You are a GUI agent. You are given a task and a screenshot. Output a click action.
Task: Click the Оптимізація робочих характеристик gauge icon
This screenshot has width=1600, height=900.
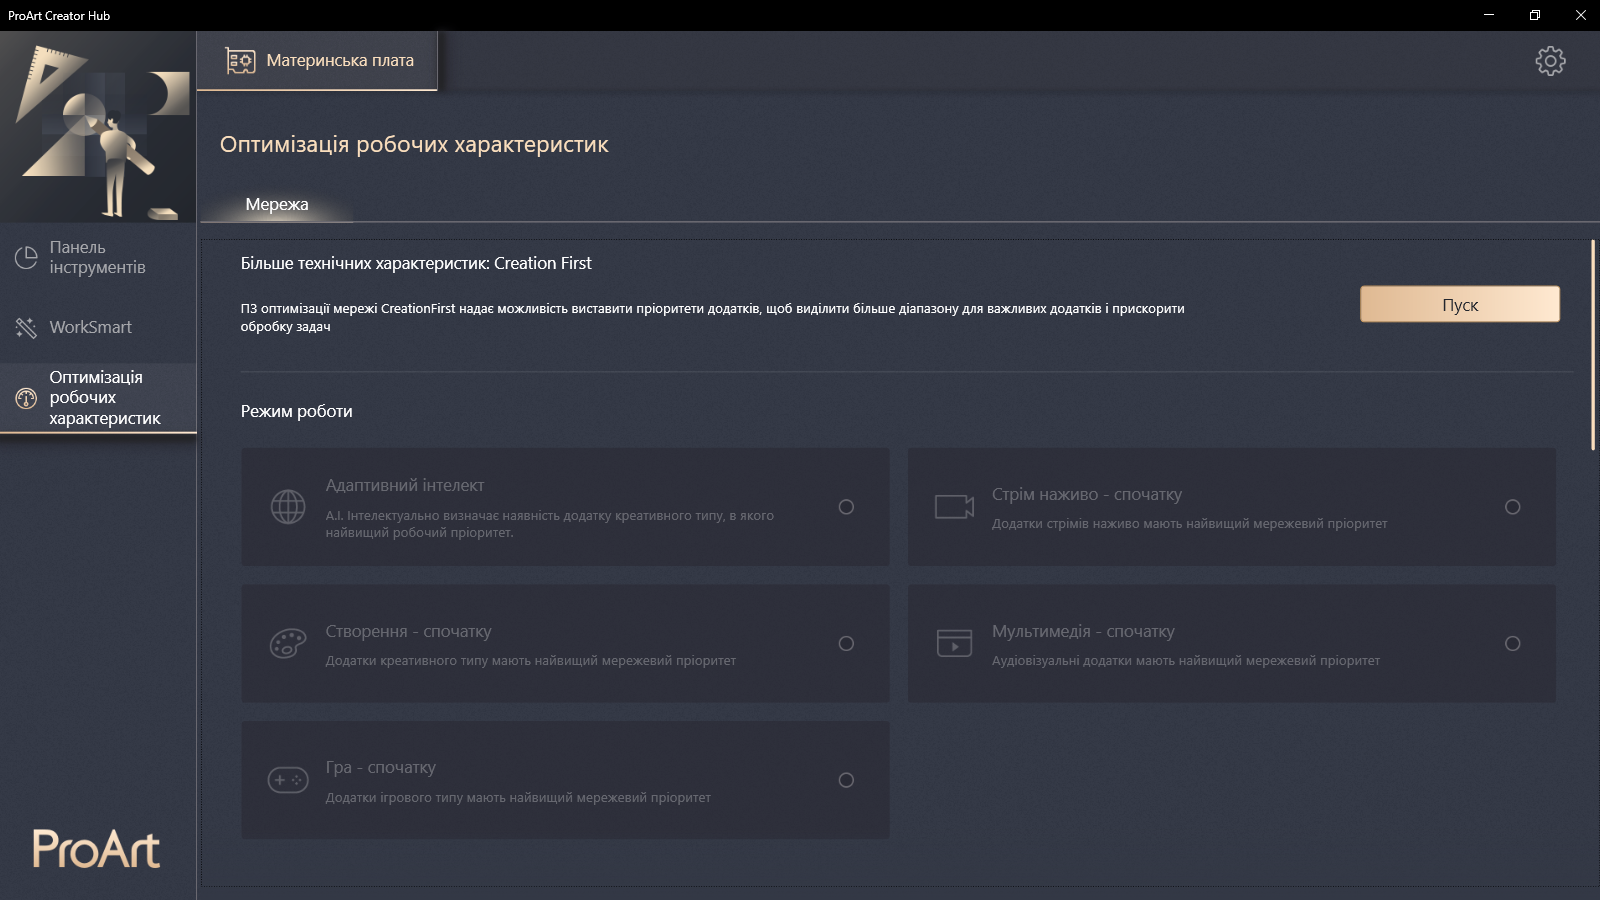[x=26, y=398]
